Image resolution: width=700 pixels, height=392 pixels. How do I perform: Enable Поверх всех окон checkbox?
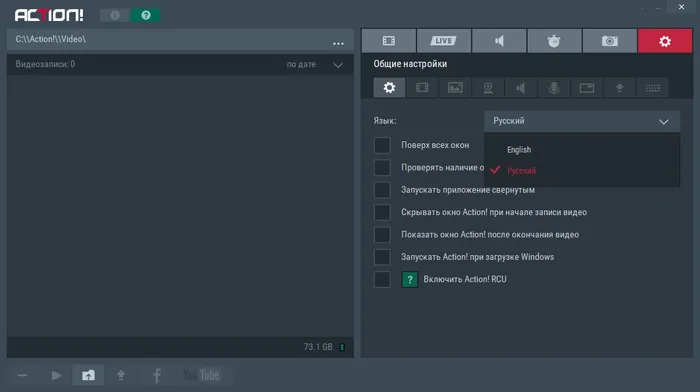pyautogui.click(x=382, y=145)
